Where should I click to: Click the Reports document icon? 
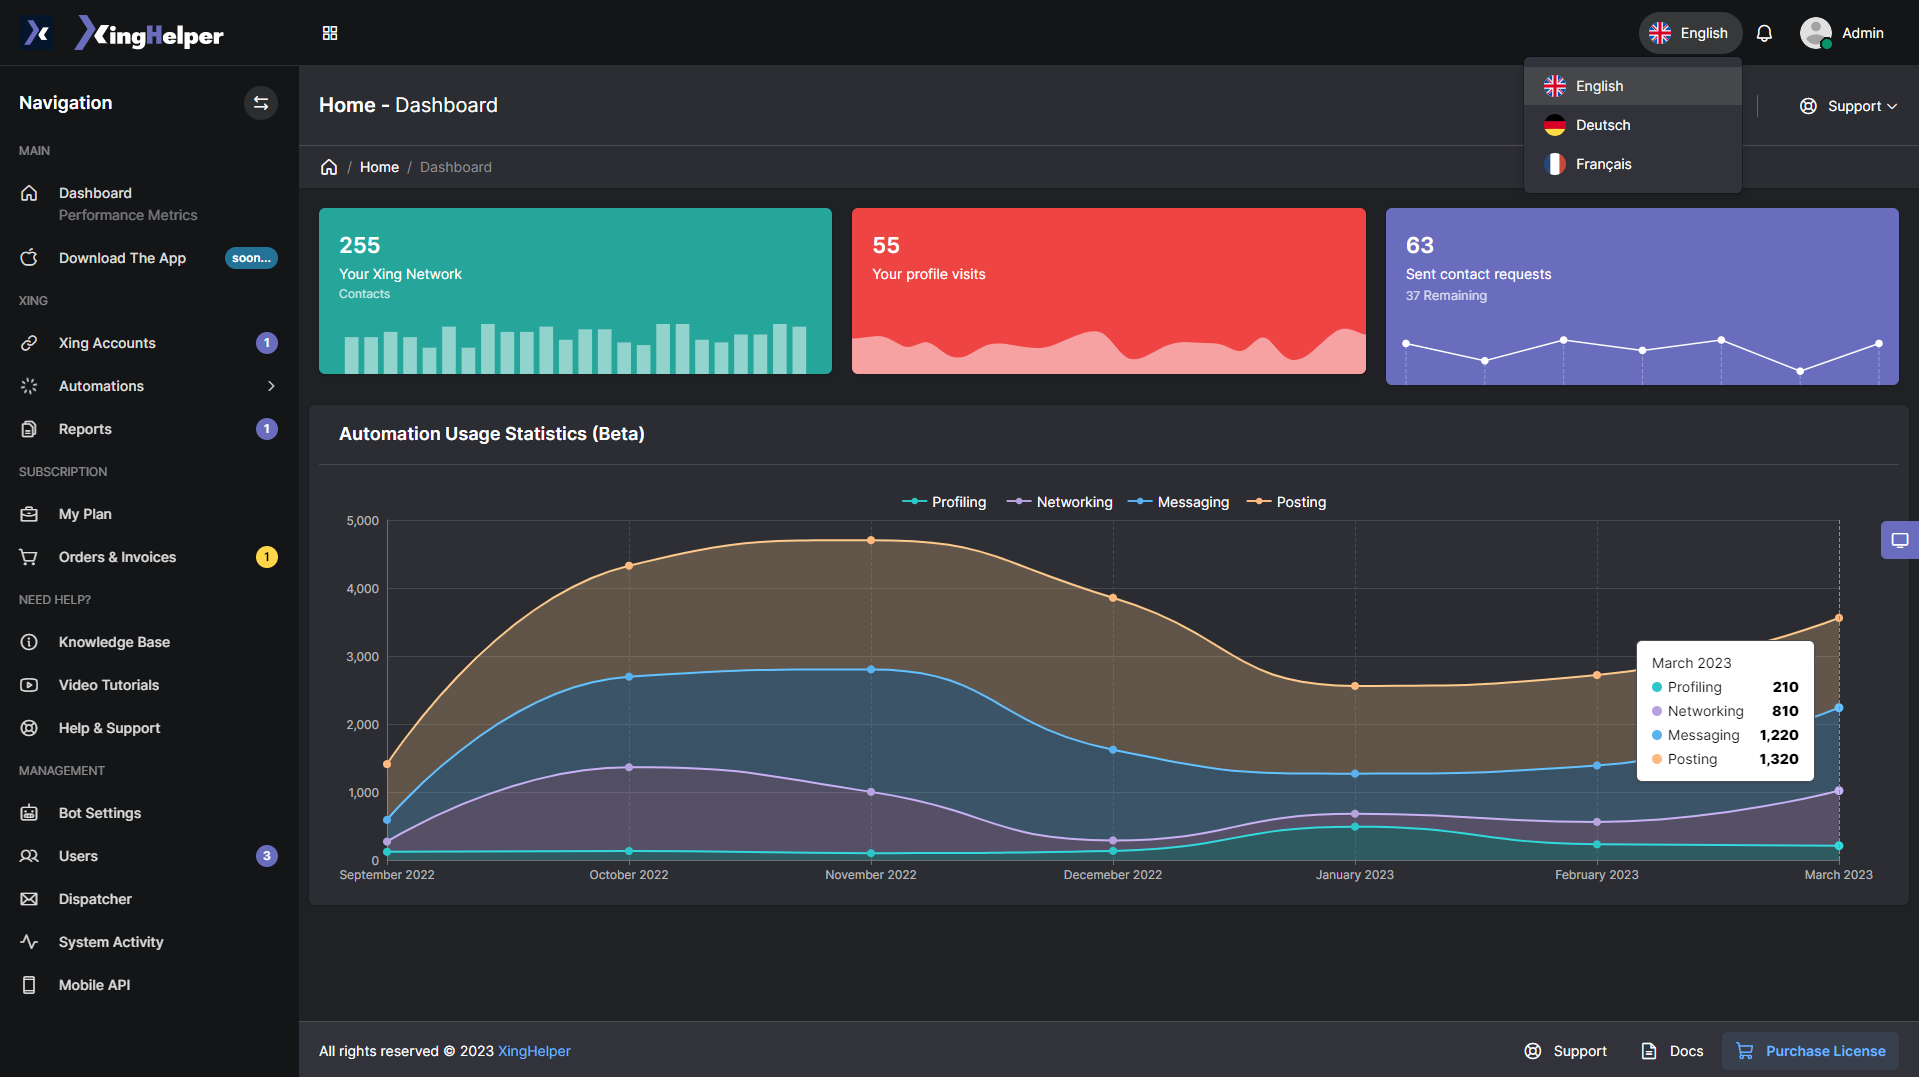pyautogui.click(x=29, y=429)
